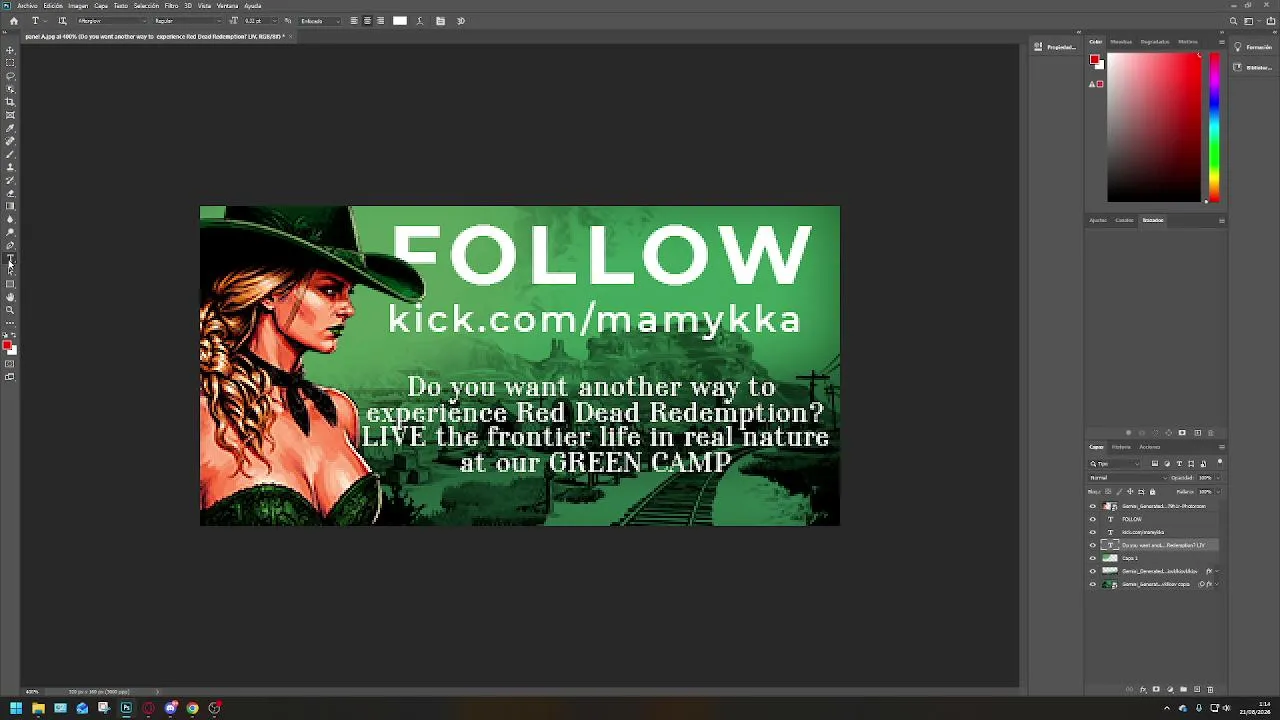Select the Crop tool
This screenshot has height=720, width=1280.
point(10,102)
